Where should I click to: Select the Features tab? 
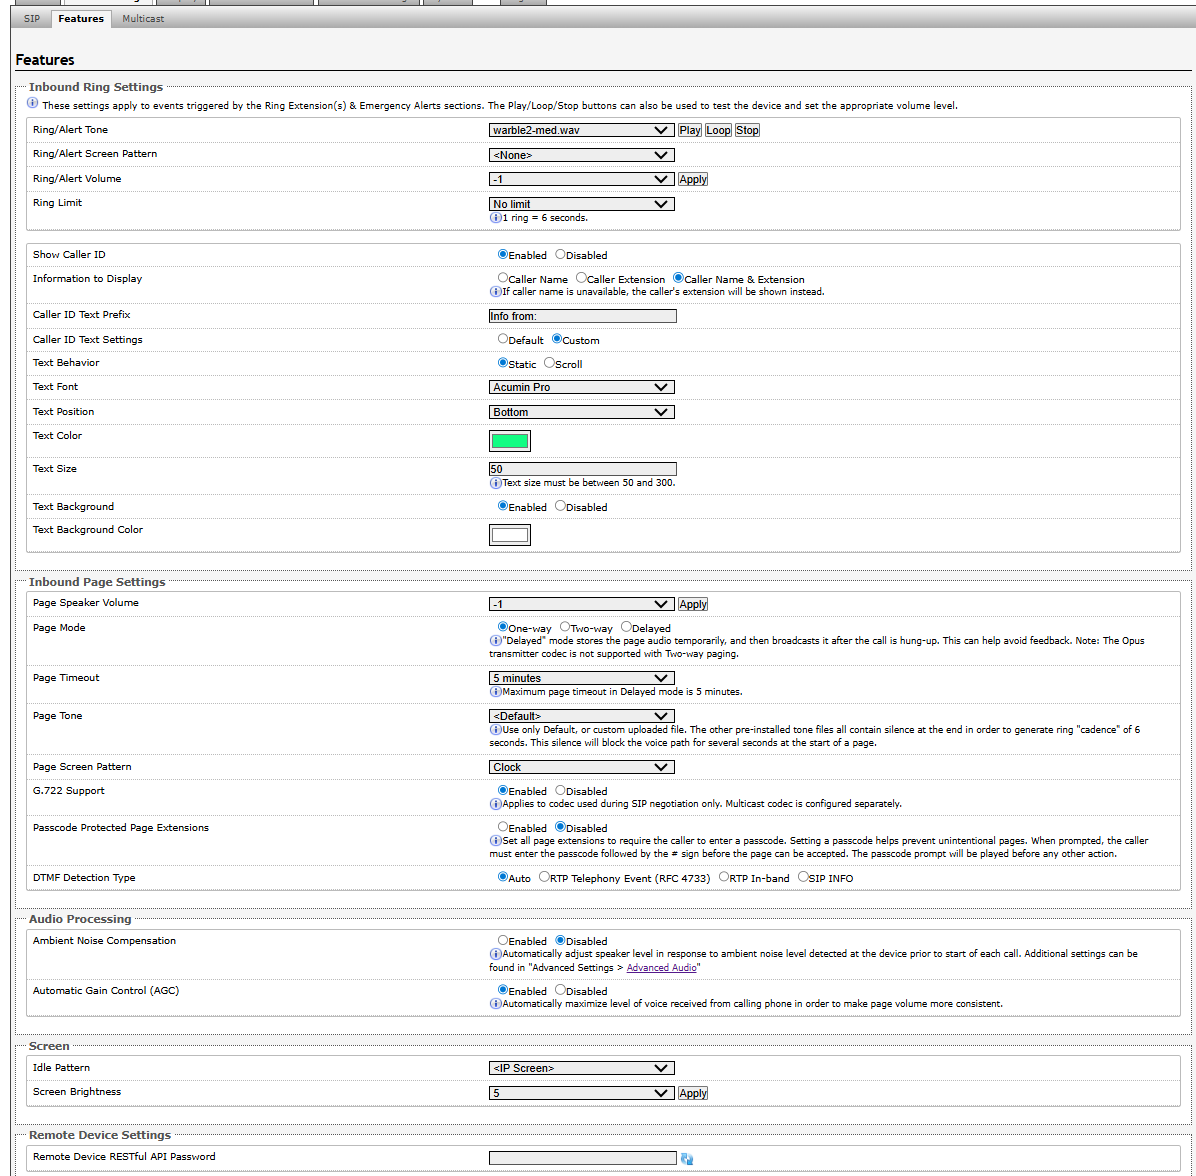pyautogui.click(x=81, y=18)
